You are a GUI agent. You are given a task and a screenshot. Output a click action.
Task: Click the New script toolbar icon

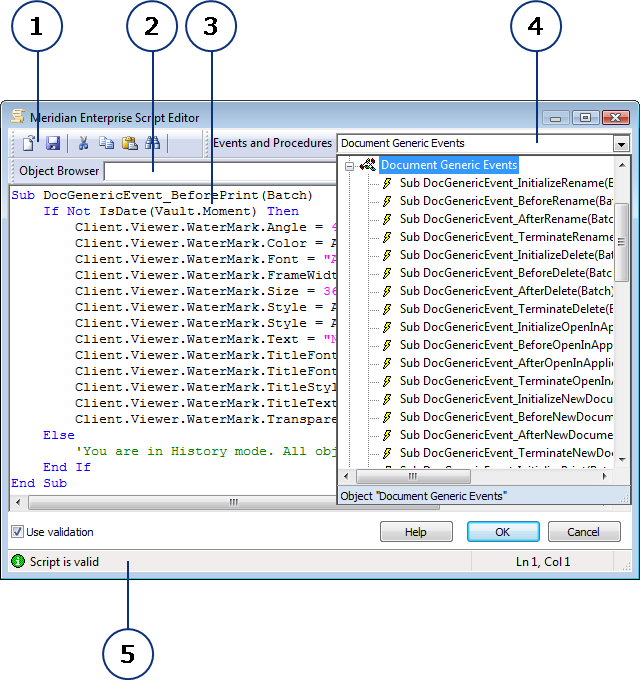pos(29,143)
